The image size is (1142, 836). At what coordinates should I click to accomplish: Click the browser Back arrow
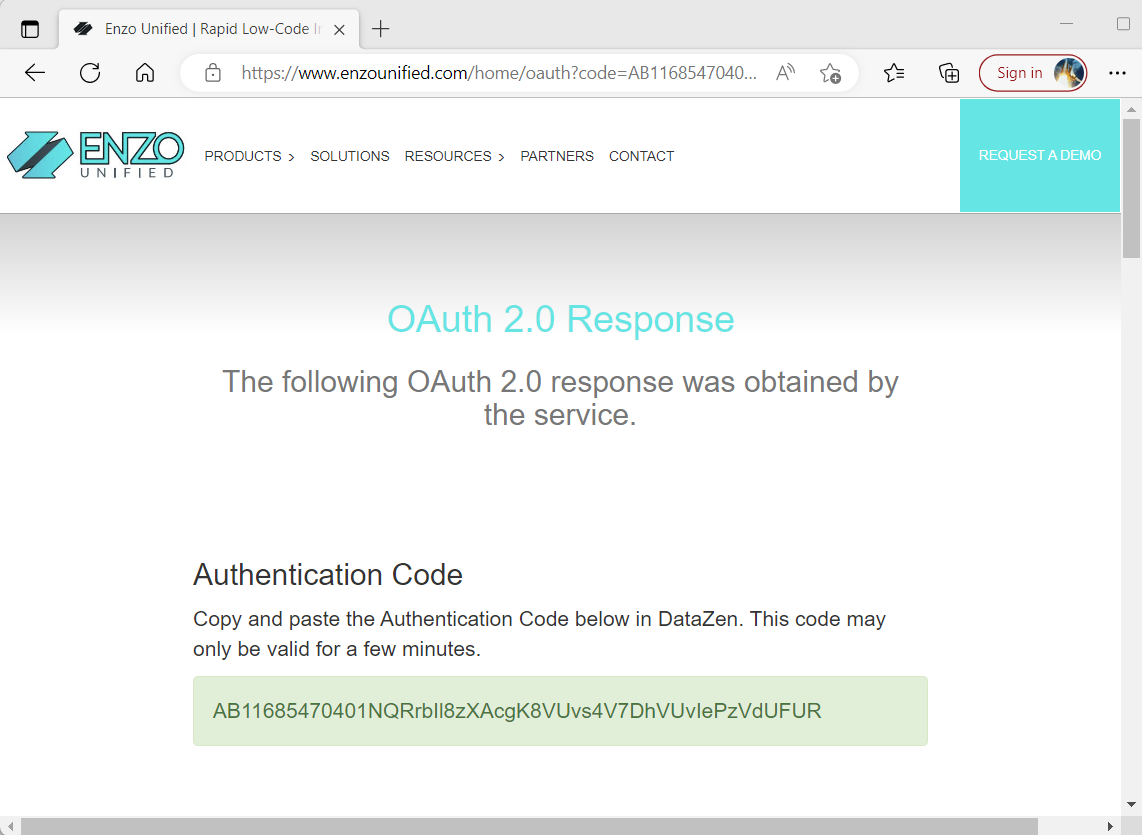tap(35, 72)
